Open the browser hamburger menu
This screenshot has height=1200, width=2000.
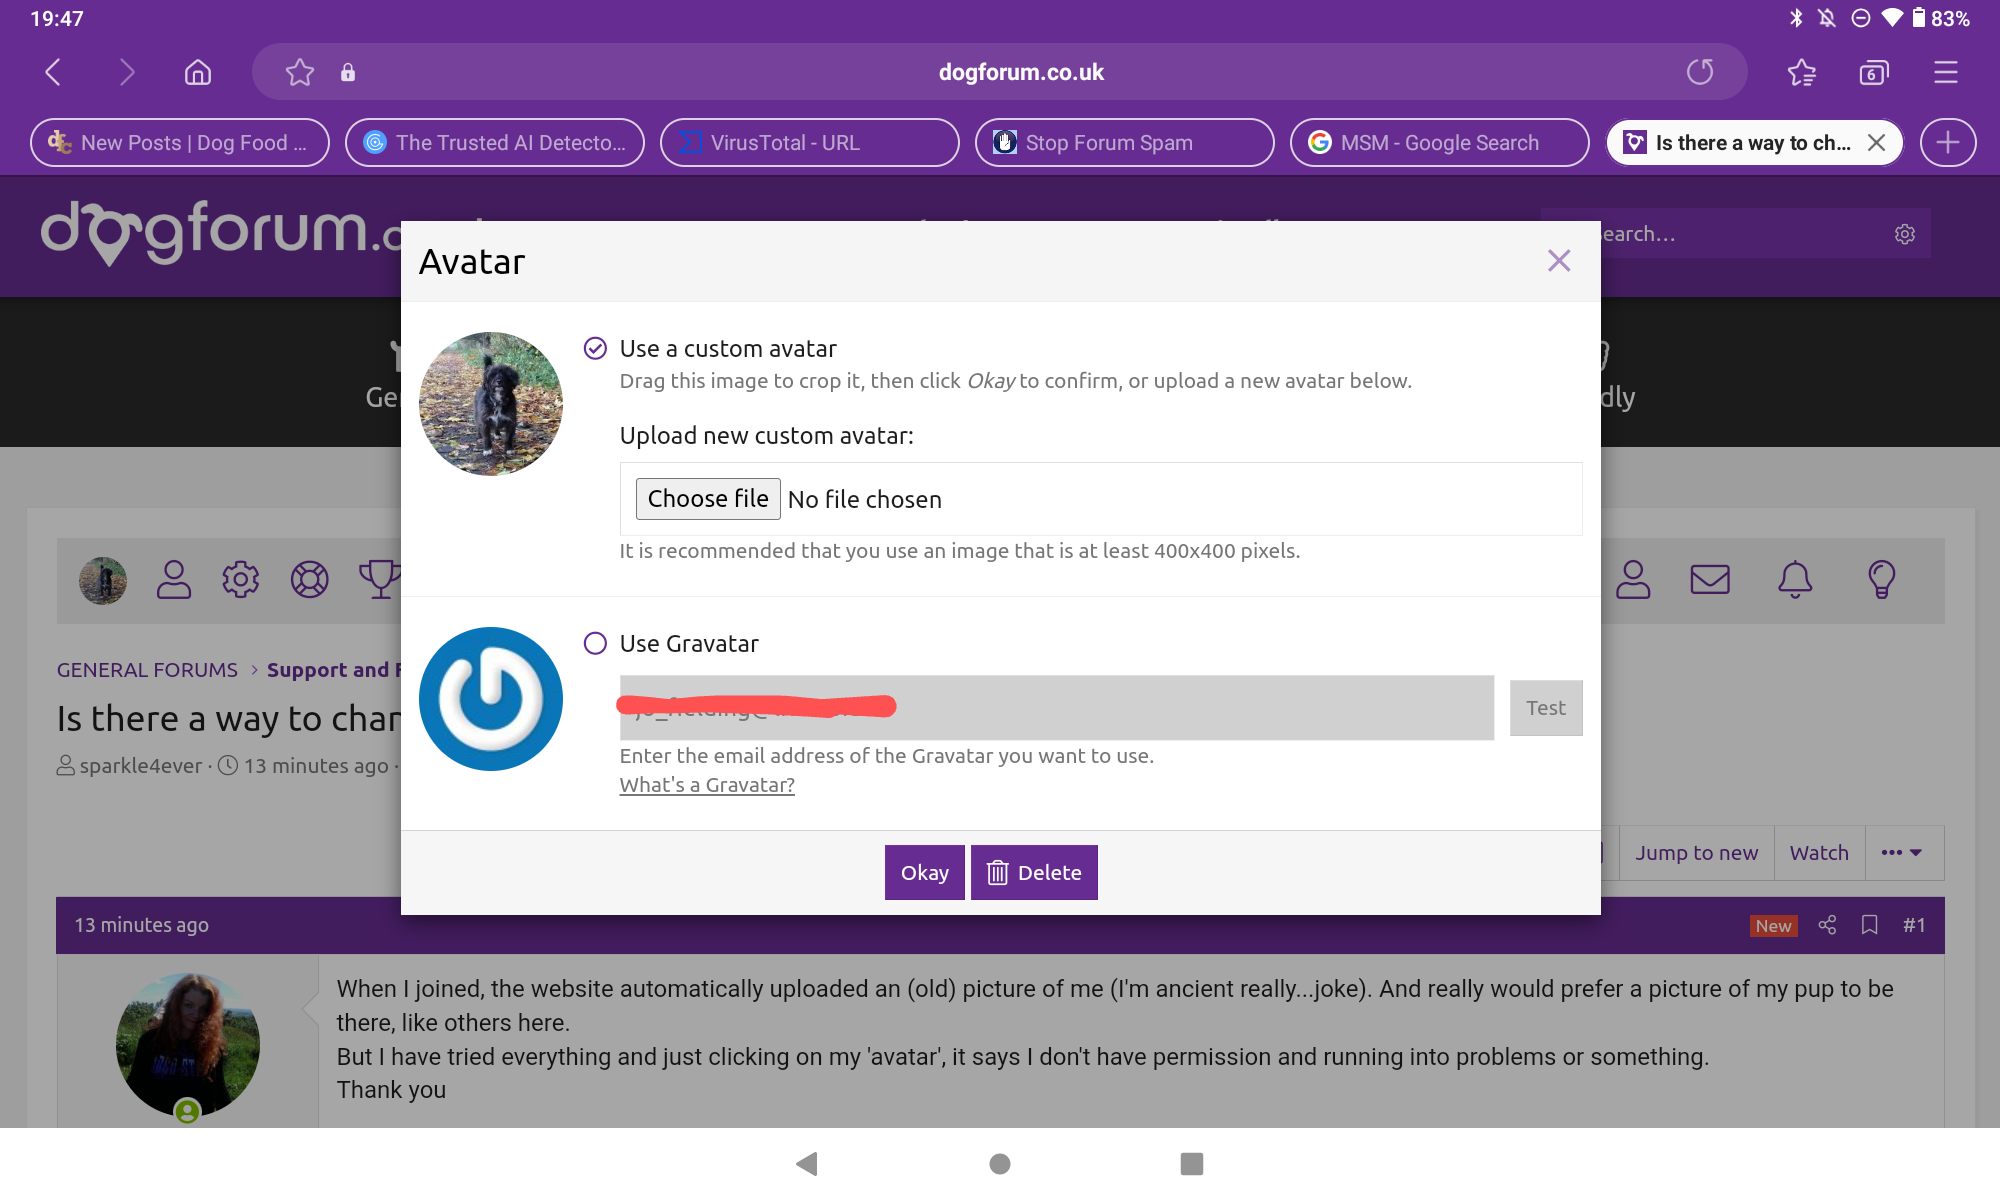pyautogui.click(x=1946, y=72)
